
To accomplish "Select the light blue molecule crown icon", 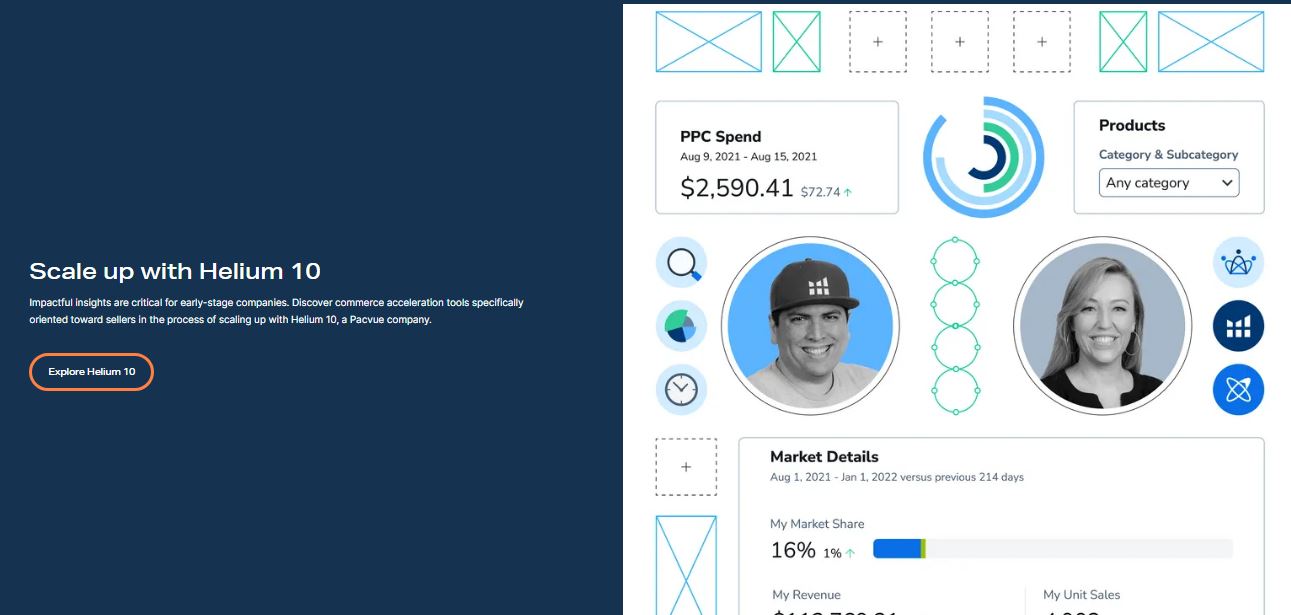I will 1238,262.
